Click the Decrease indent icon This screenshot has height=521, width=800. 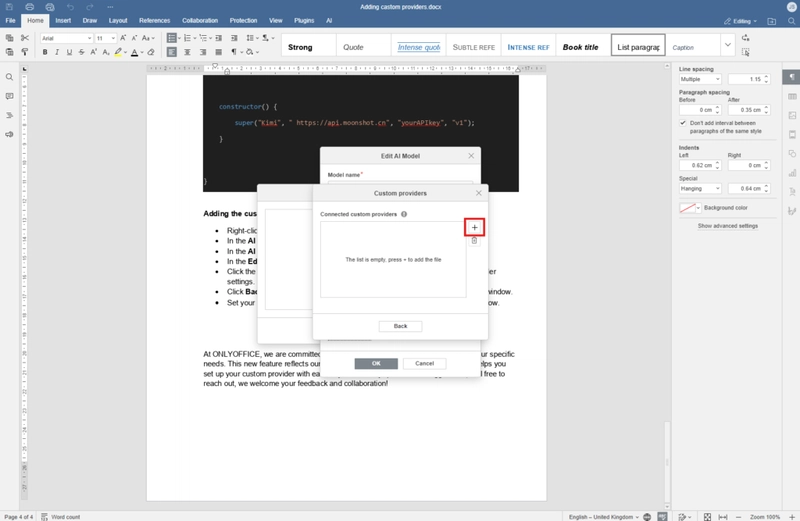219,38
